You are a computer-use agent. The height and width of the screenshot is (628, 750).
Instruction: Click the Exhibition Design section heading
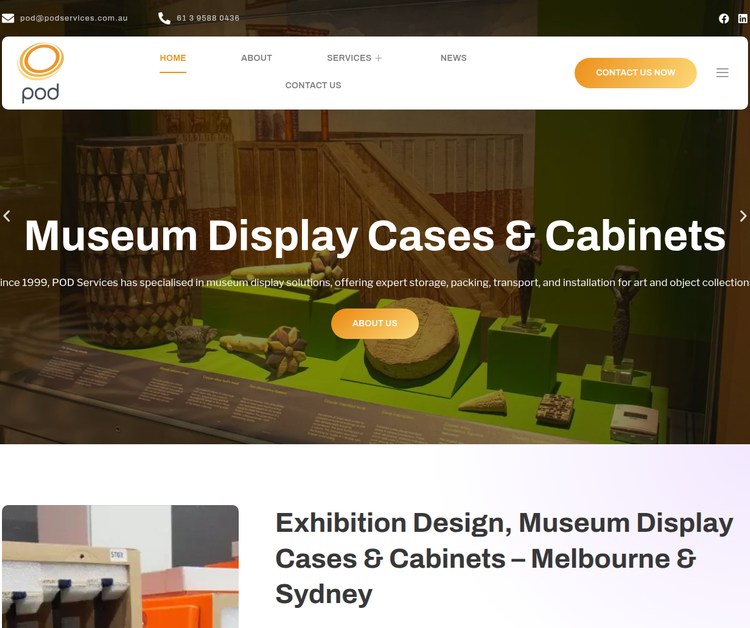click(504, 558)
